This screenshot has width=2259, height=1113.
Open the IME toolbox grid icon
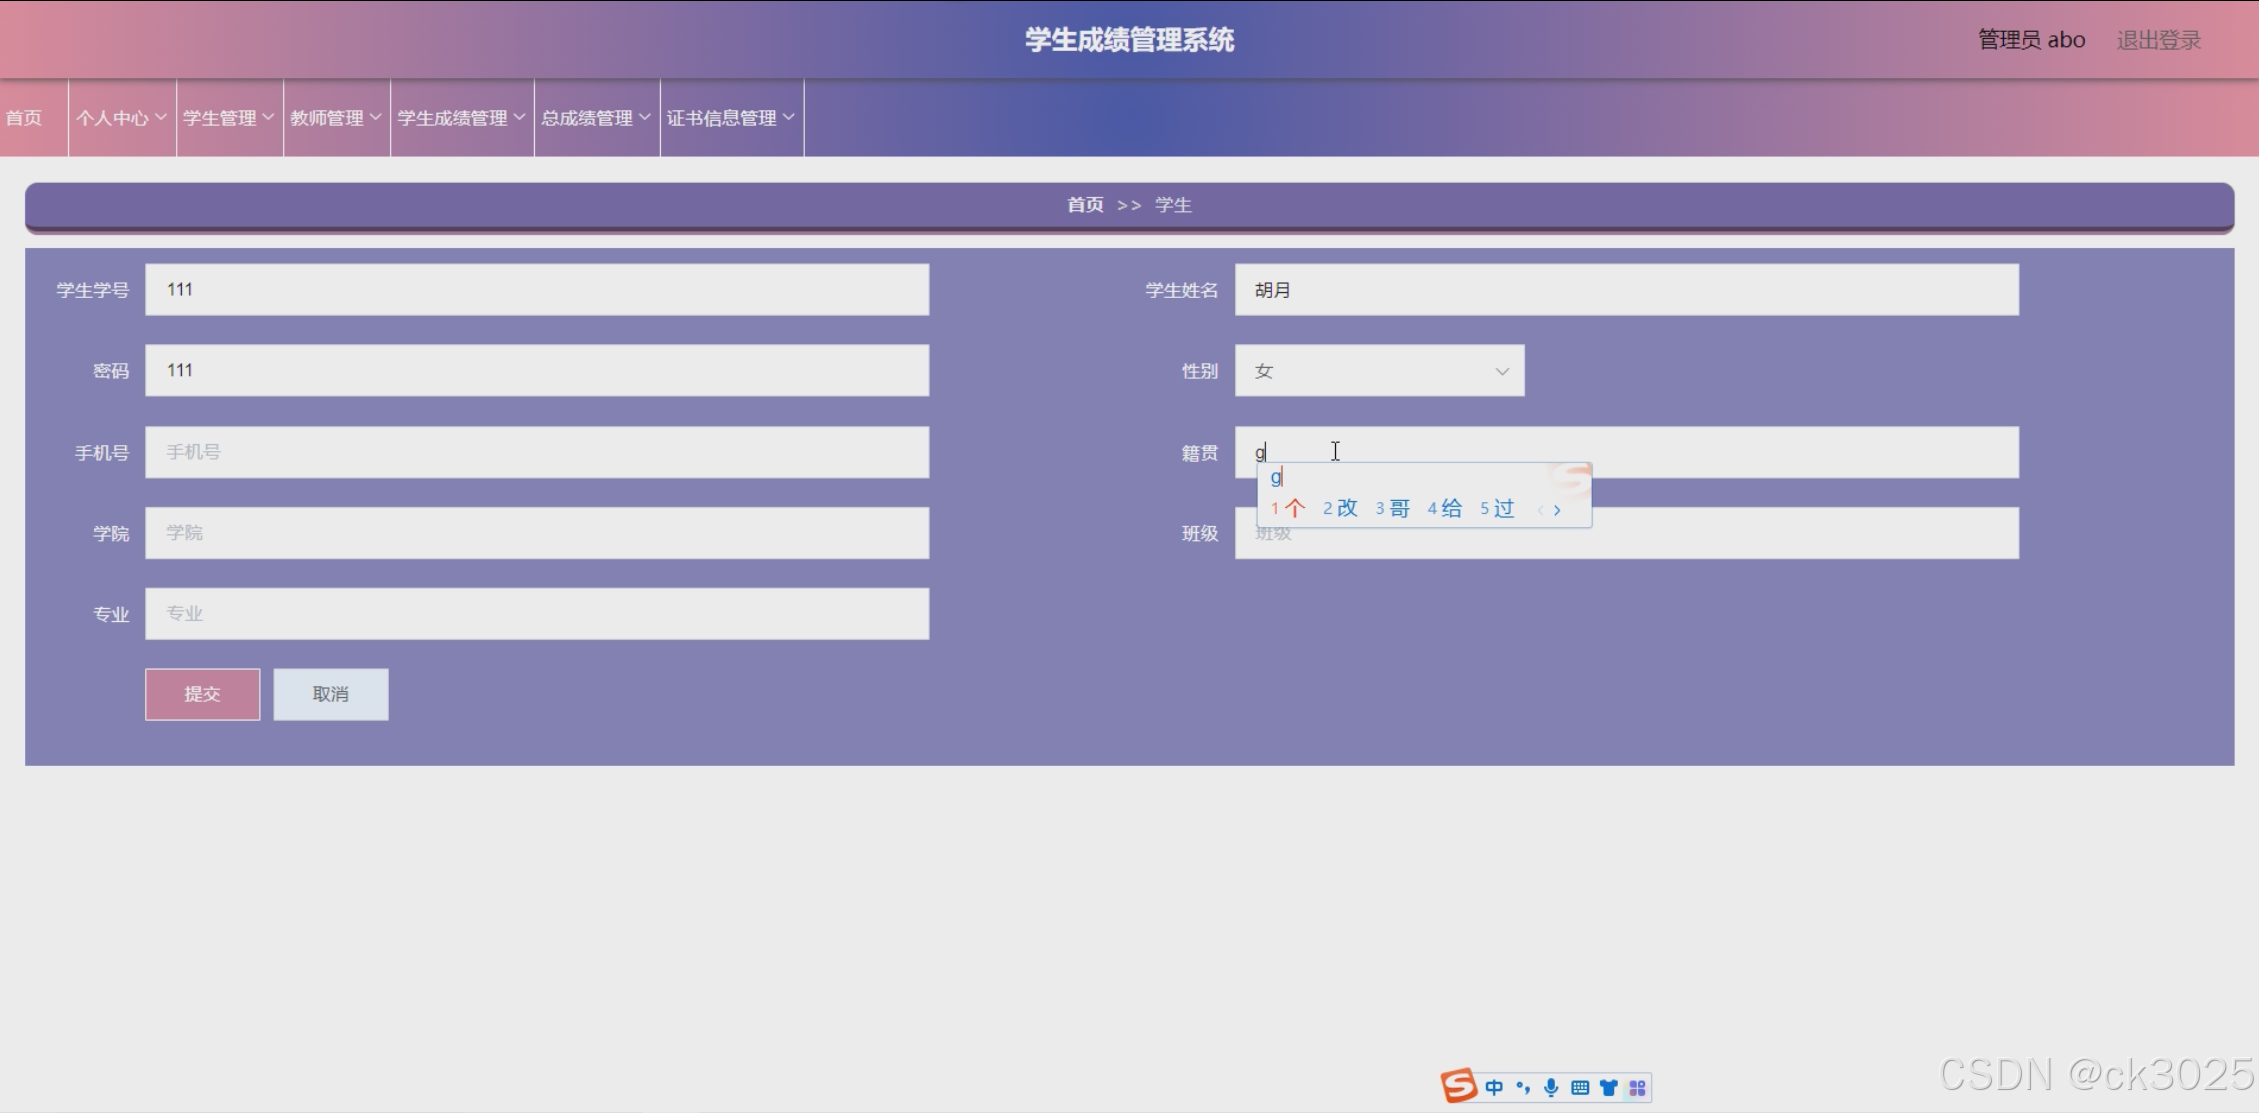[1637, 1088]
